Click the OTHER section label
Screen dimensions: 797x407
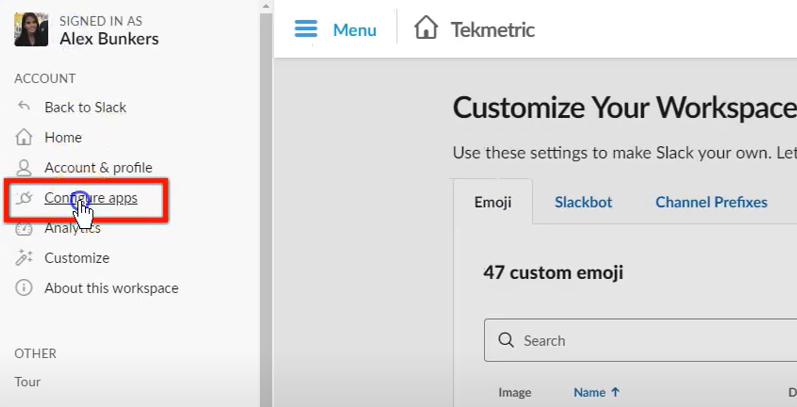coord(35,353)
